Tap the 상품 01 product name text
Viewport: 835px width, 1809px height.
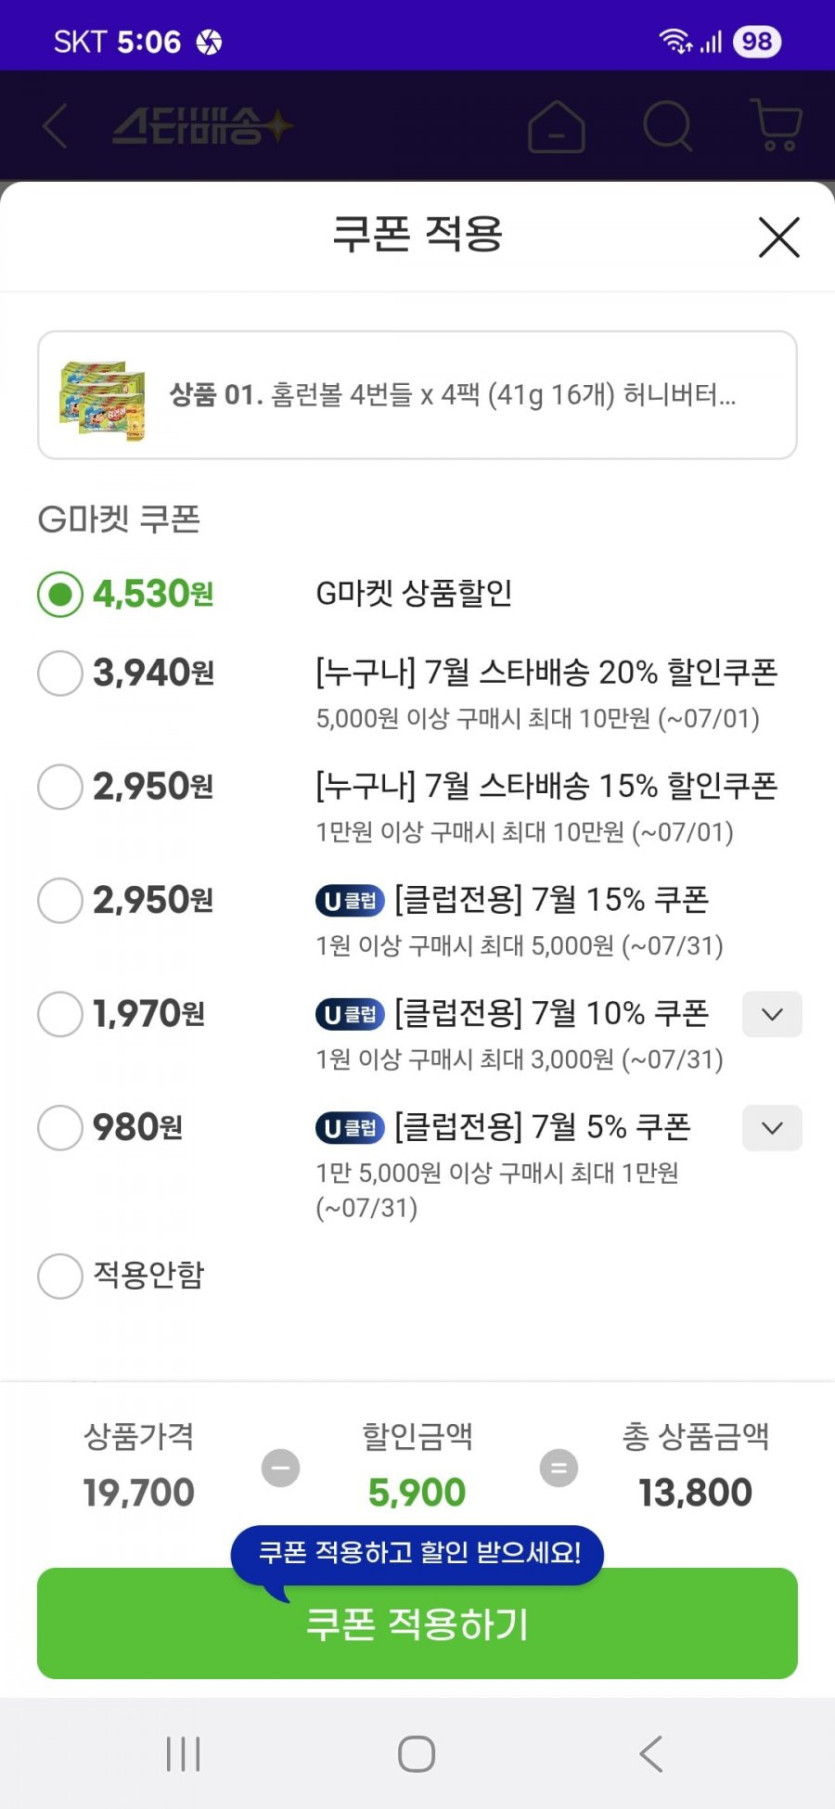[x=452, y=395]
